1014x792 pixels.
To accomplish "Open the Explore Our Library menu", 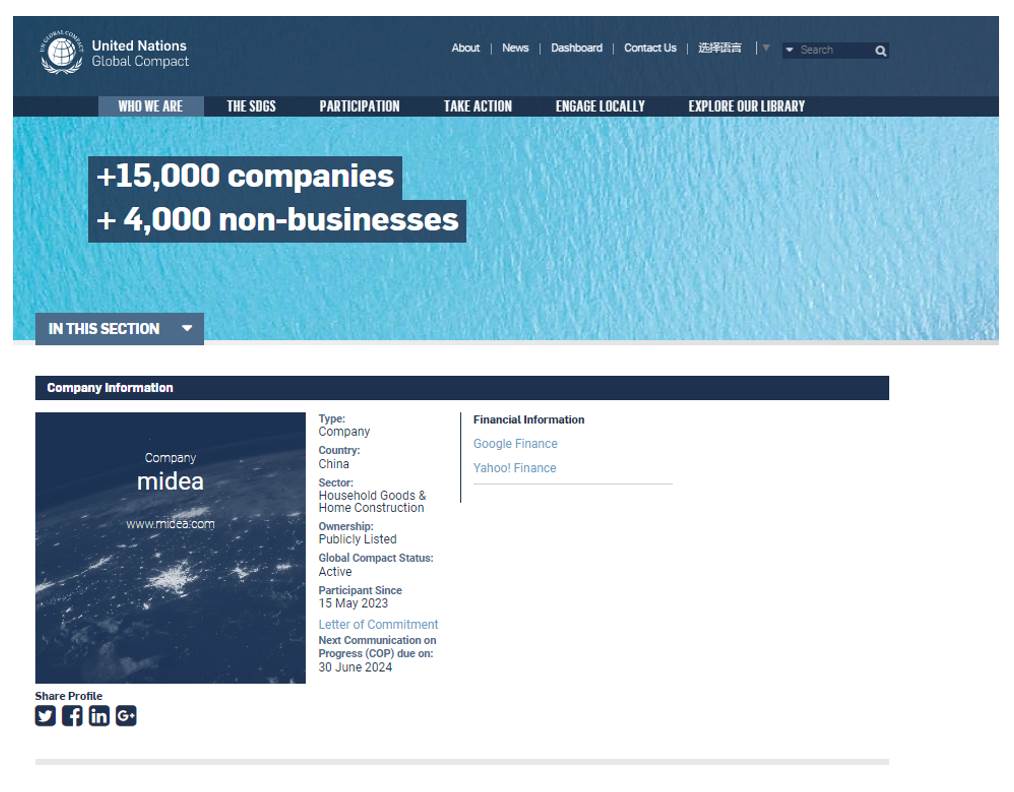I will click(x=746, y=107).
